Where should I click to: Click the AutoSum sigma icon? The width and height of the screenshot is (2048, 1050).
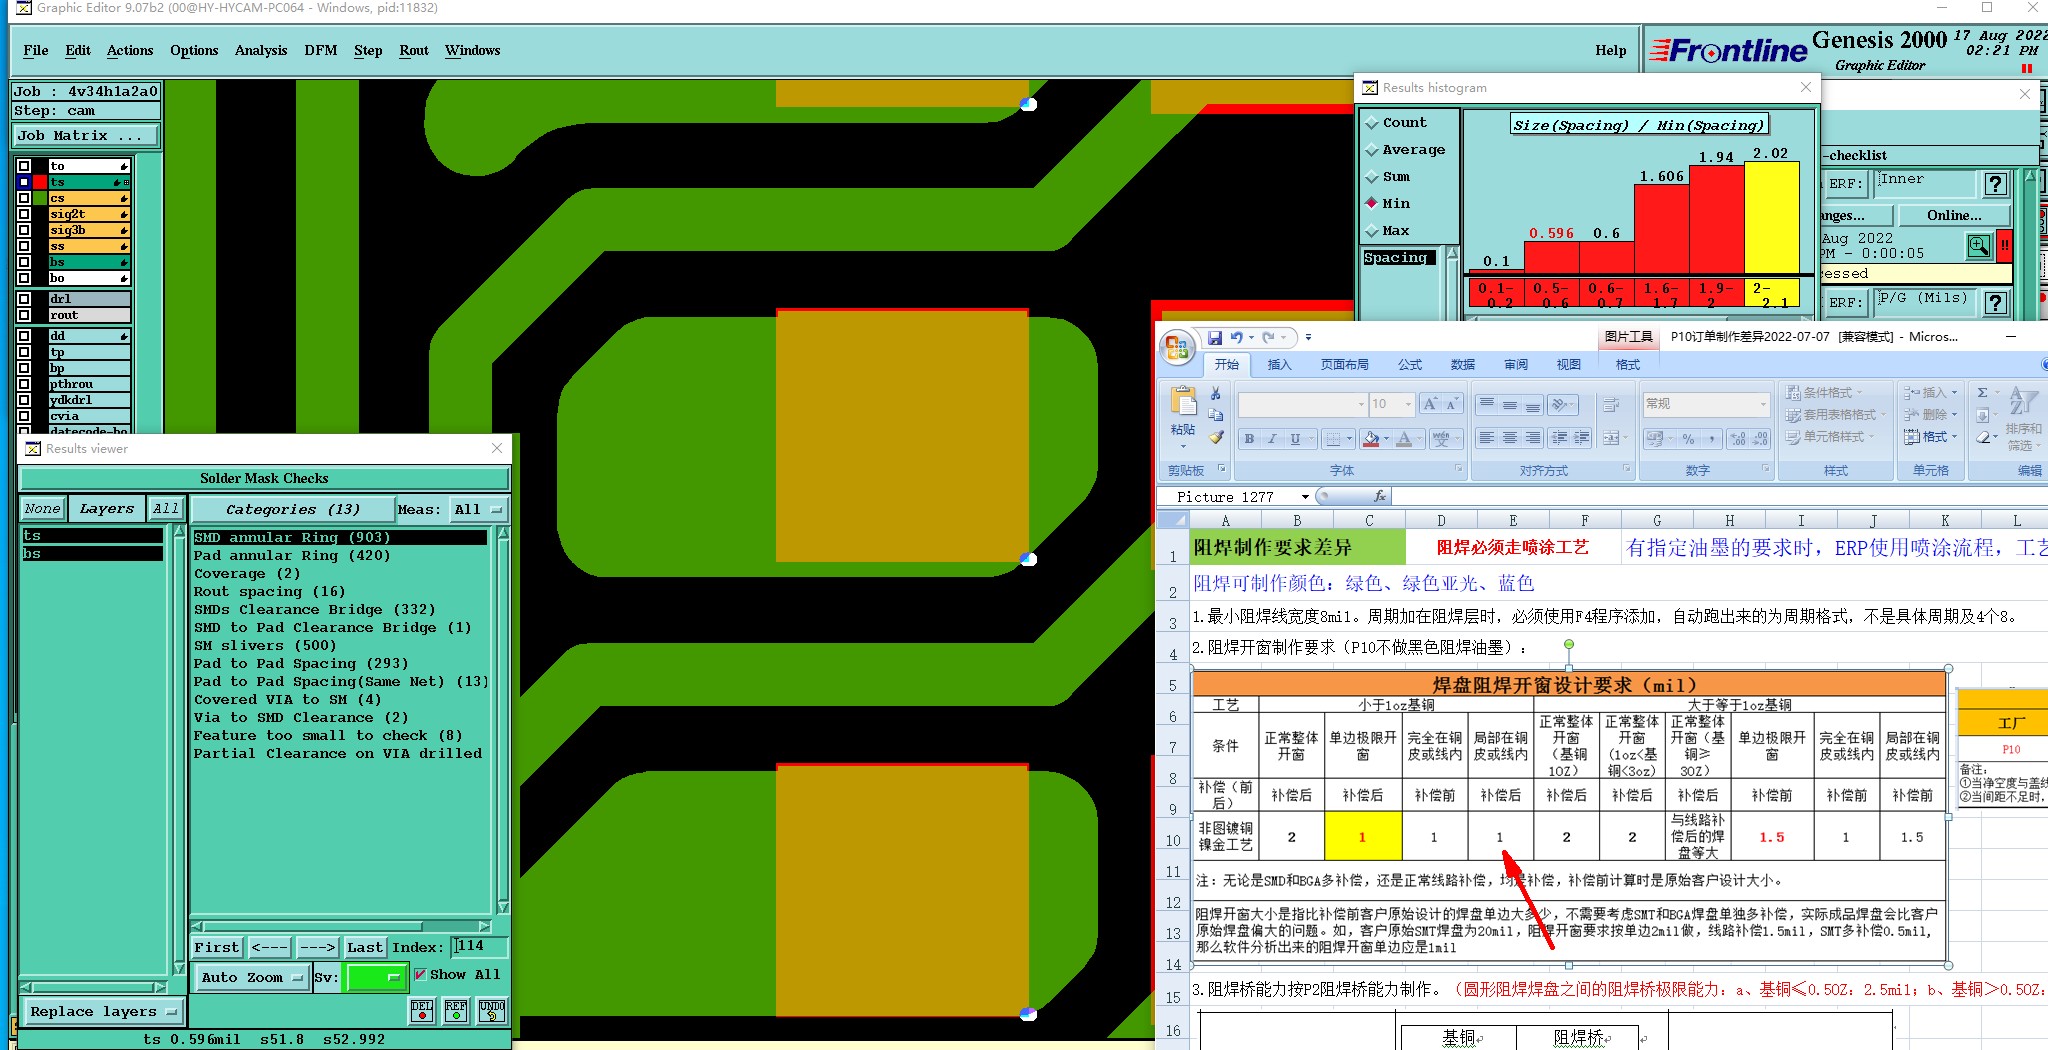tap(1983, 393)
